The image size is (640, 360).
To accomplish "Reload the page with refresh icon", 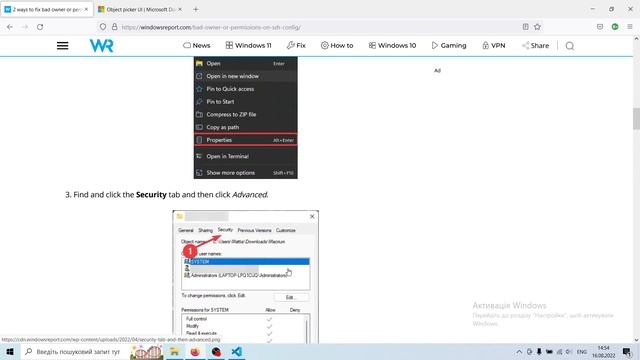I will click(40, 27).
